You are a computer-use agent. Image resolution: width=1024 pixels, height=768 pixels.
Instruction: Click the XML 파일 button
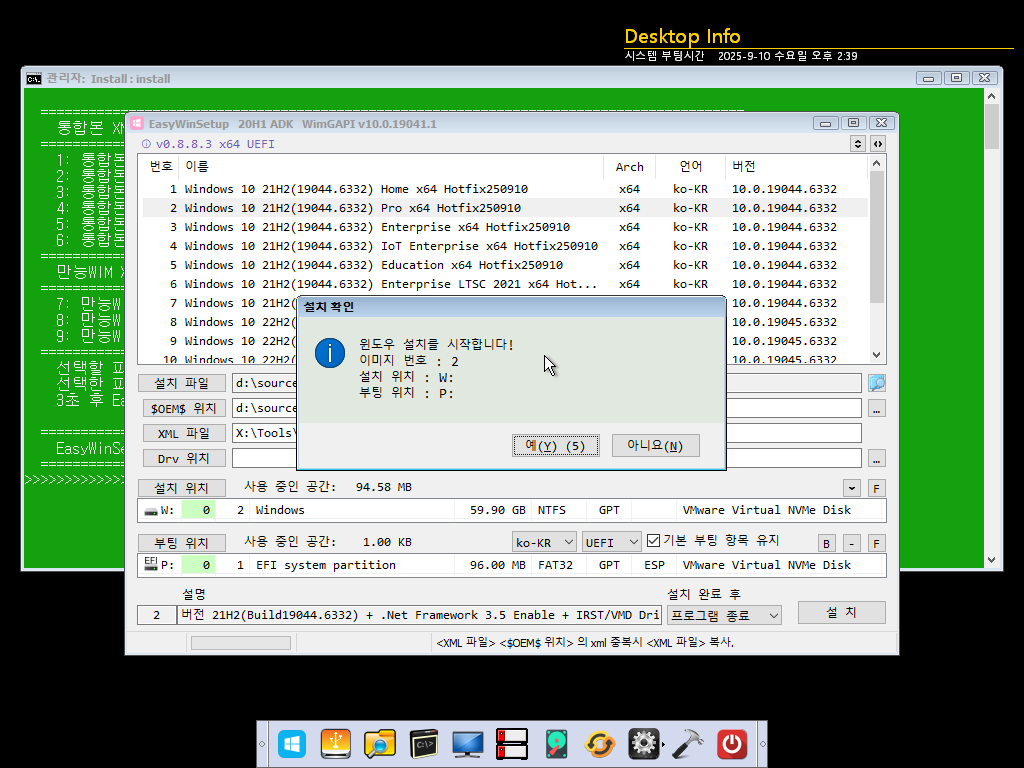(184, 433)
